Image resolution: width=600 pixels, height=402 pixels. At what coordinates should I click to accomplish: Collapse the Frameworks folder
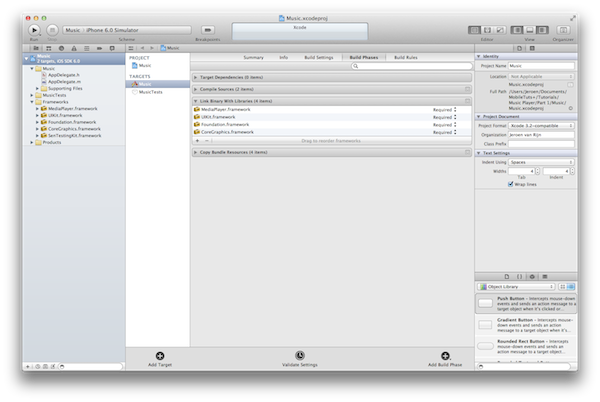(32, 102)
